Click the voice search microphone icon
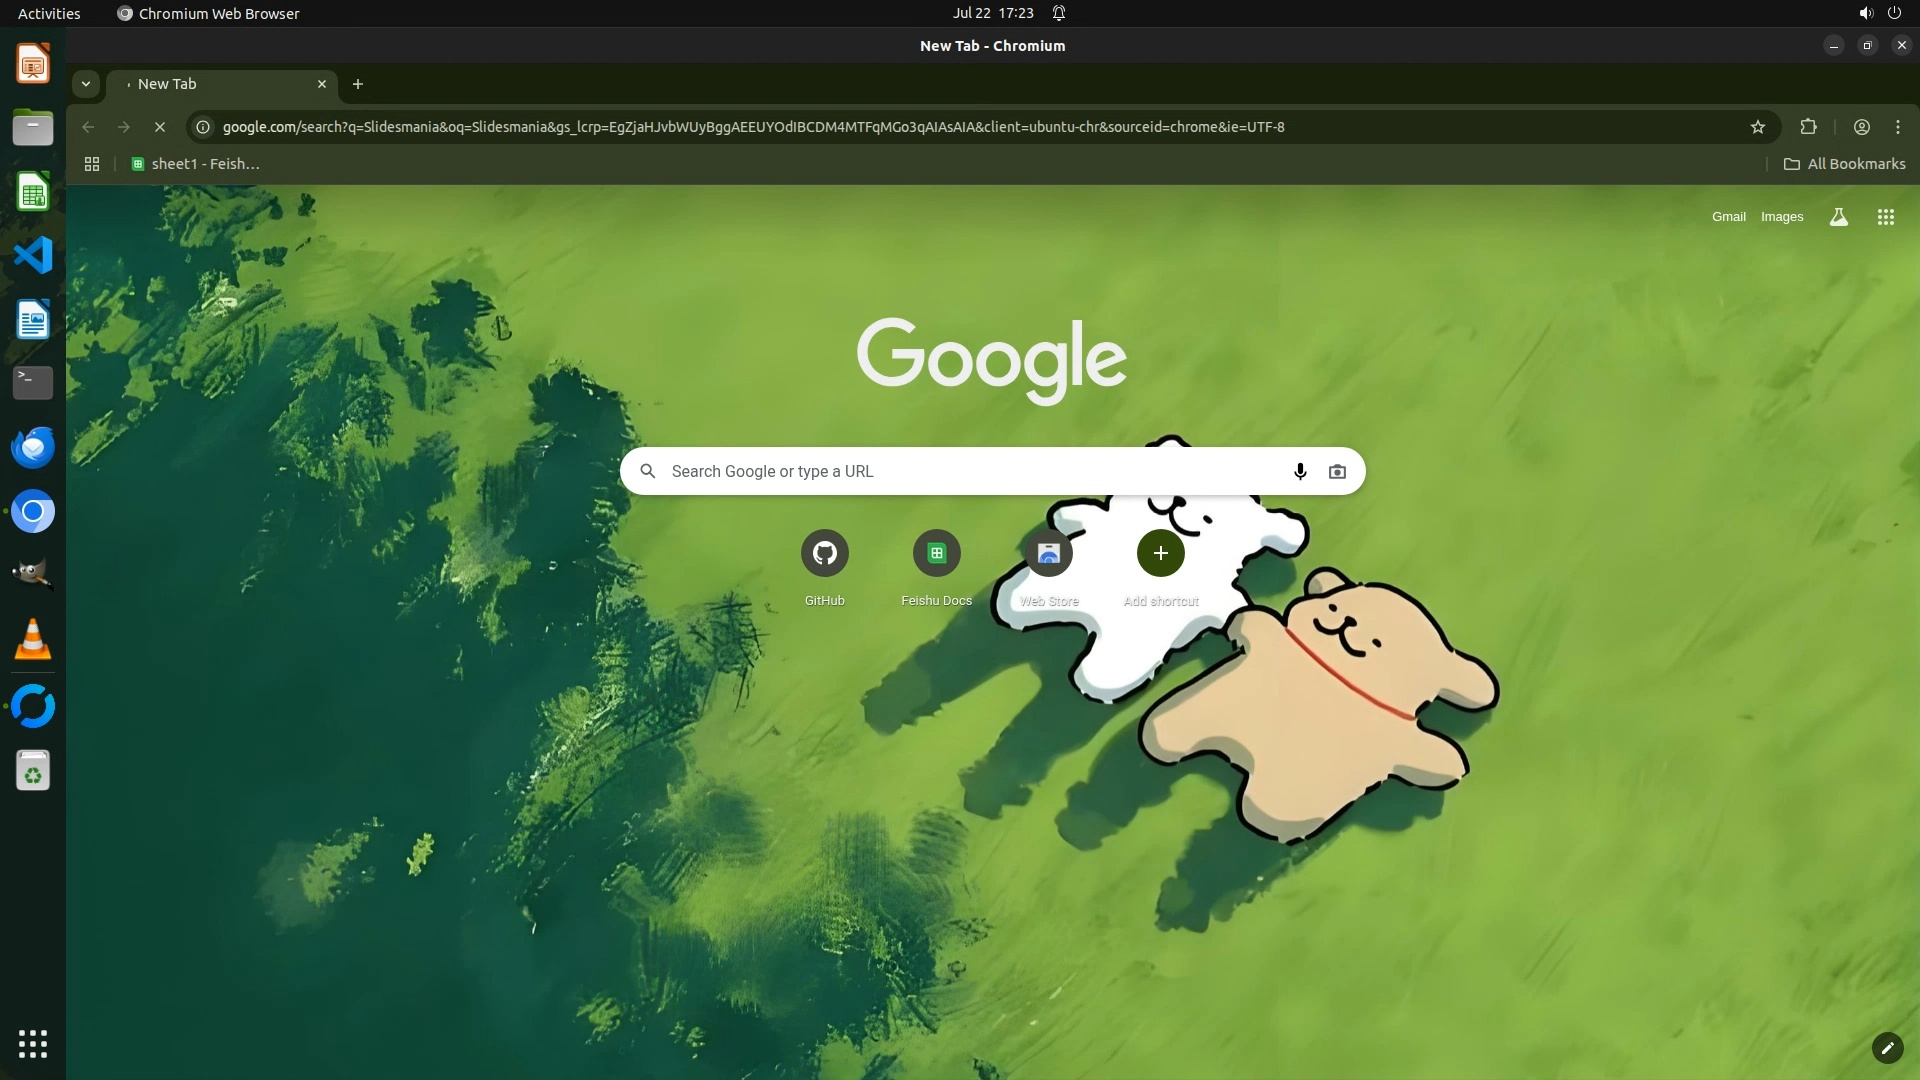Viewport: 1920px width, 1080px height. 1299,471
